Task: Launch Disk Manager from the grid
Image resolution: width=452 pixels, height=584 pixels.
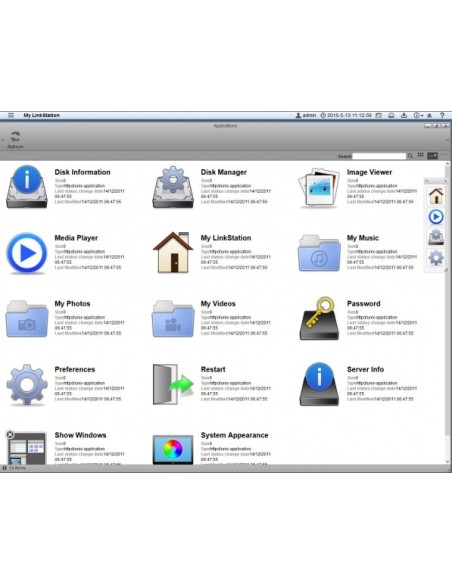Action: pos(173,187)
